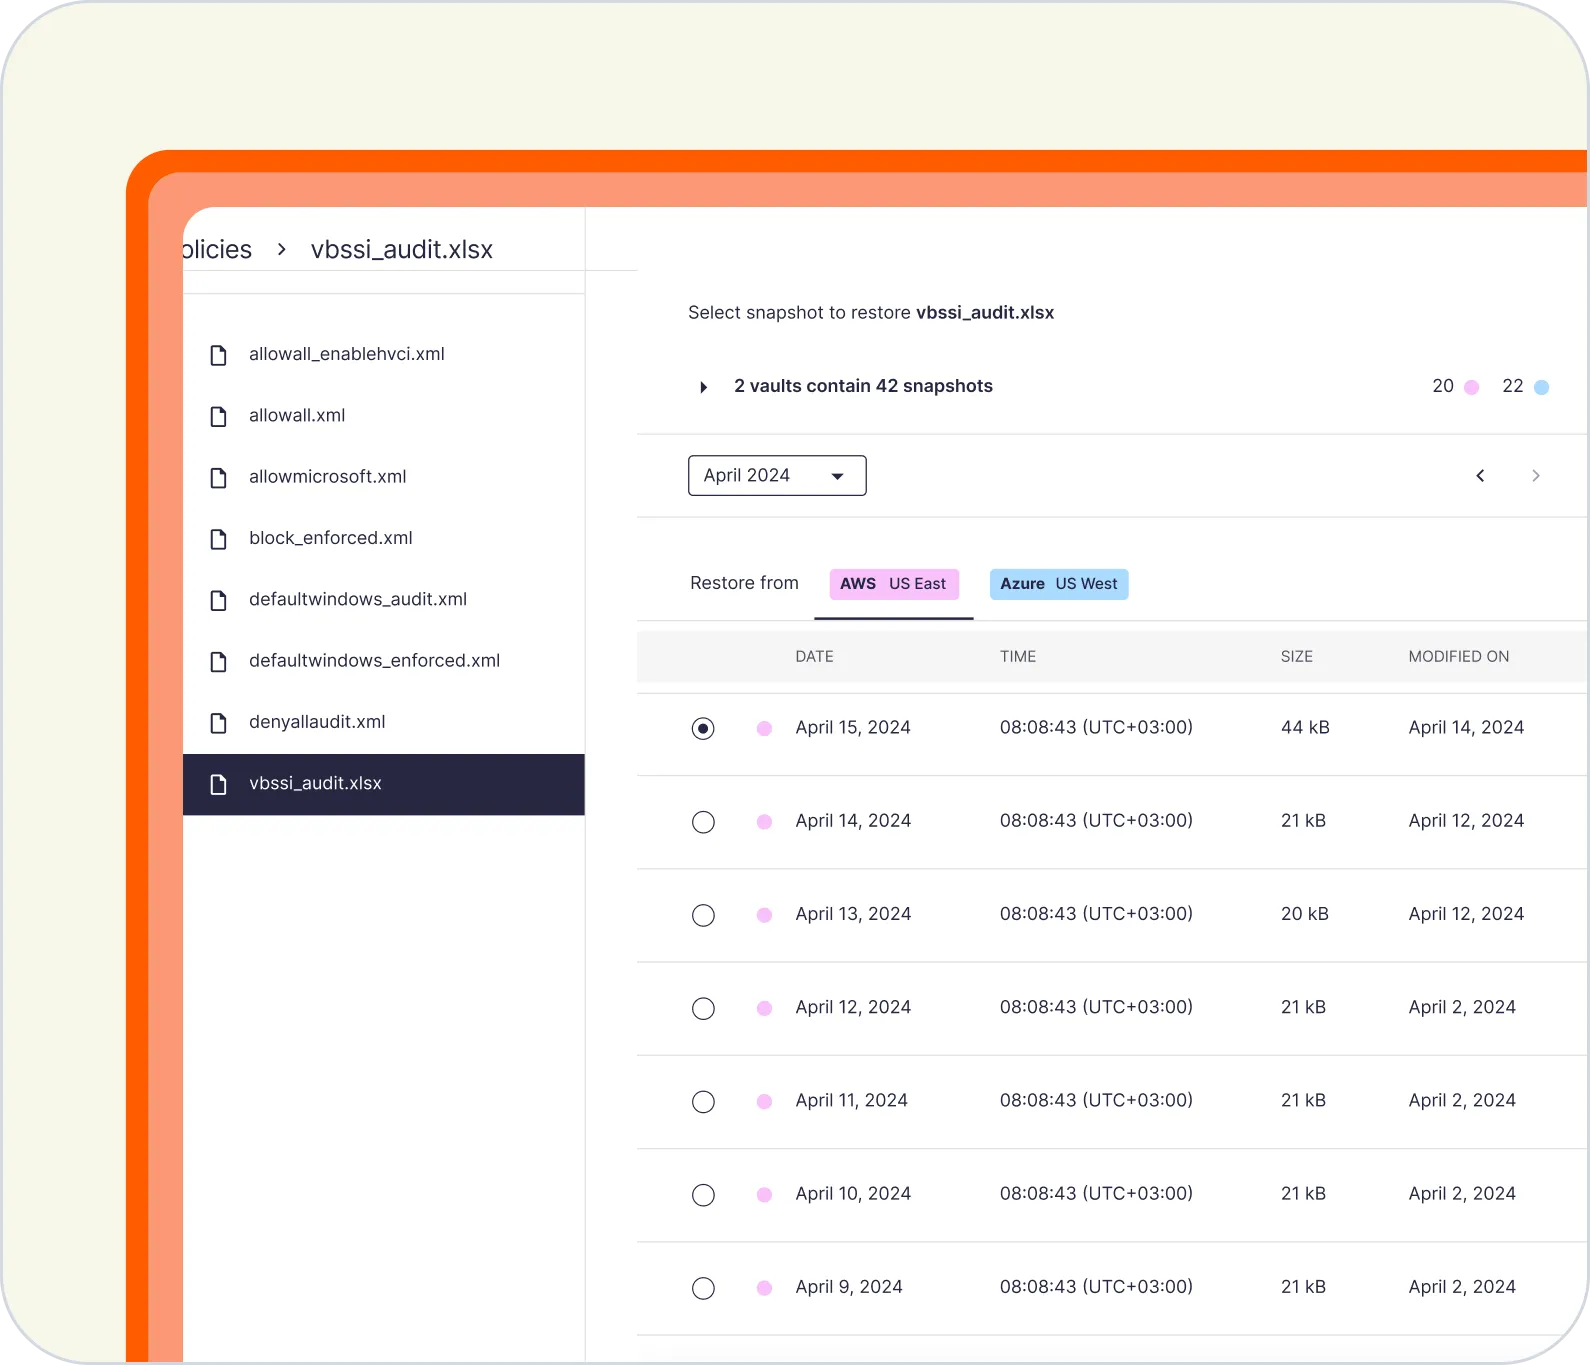Select the April 10, 2024 snapshot radio
This screenshot has width=1590, height=1365.
(x=703, y=1195)
